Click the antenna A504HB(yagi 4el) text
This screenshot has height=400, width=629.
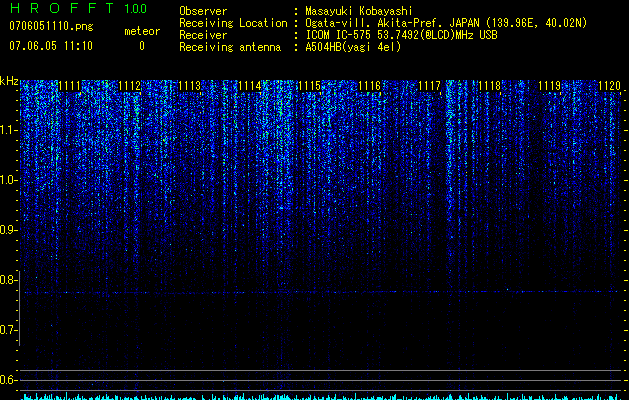pos(353,47)
